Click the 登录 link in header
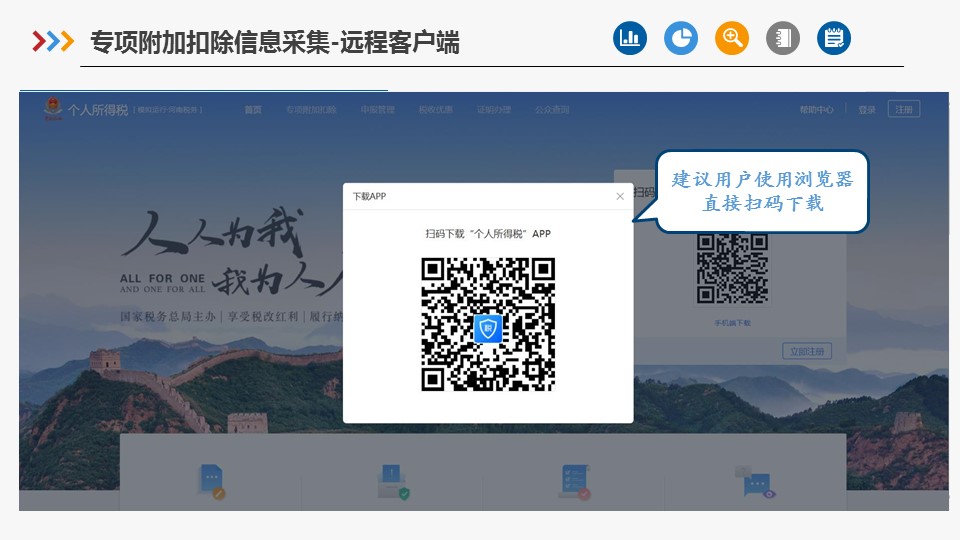This screenshot has width=960, height=540. point(867,110)
